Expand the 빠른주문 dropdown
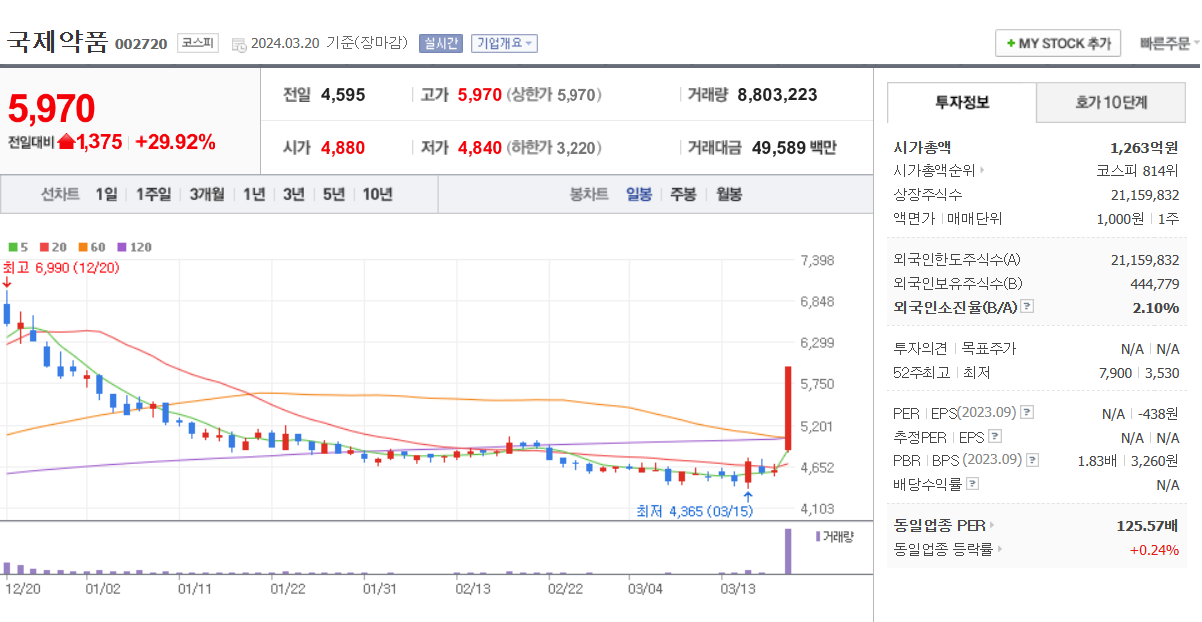 pyautogui.click(x=1169, y=44)
